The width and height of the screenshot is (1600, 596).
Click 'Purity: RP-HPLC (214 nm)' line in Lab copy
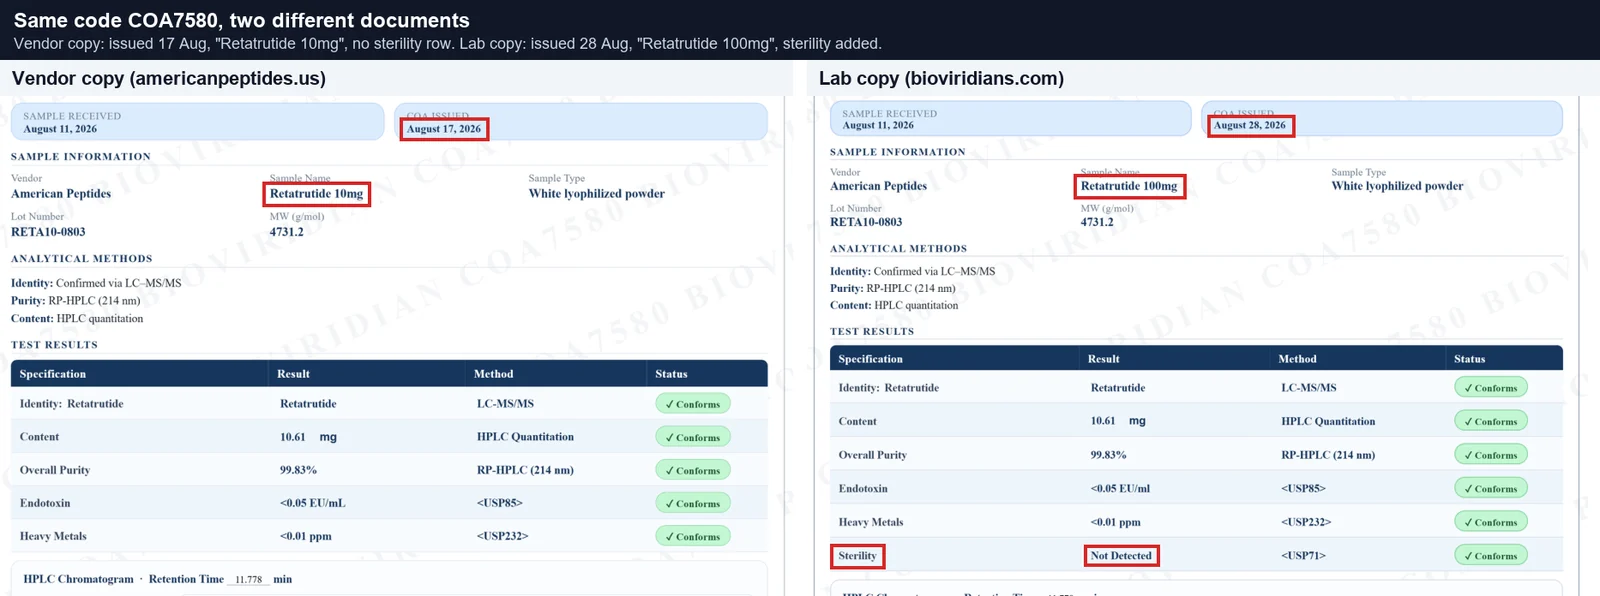click(892, 288)
